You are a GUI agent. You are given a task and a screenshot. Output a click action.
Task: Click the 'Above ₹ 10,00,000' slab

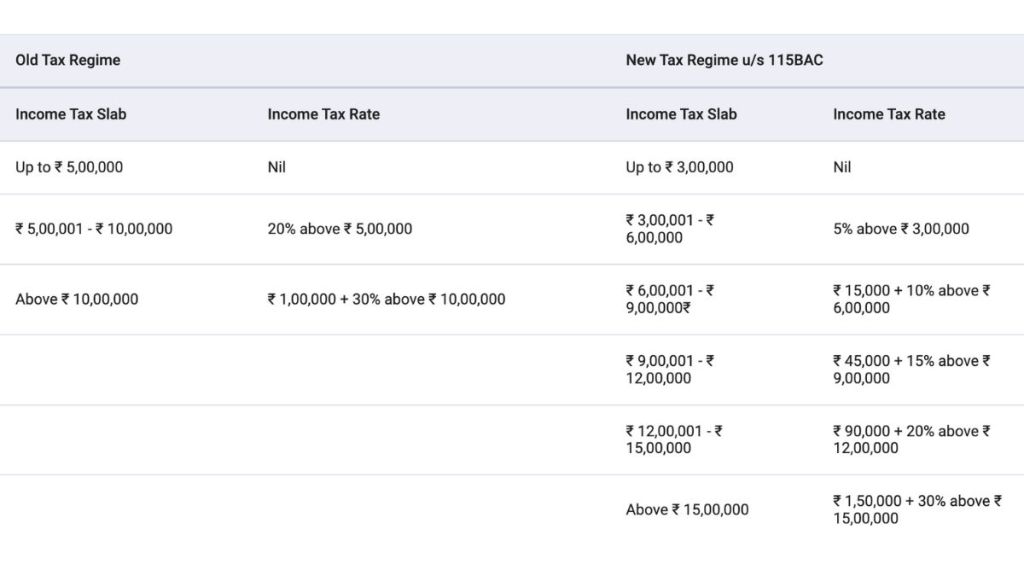(x=76, y=299)
